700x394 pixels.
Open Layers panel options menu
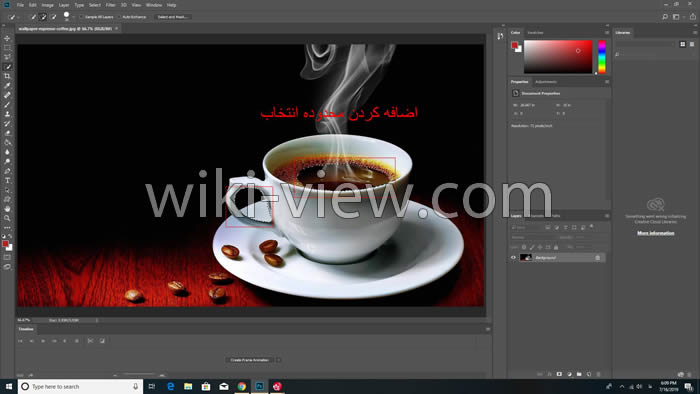[x=607, y=216]
